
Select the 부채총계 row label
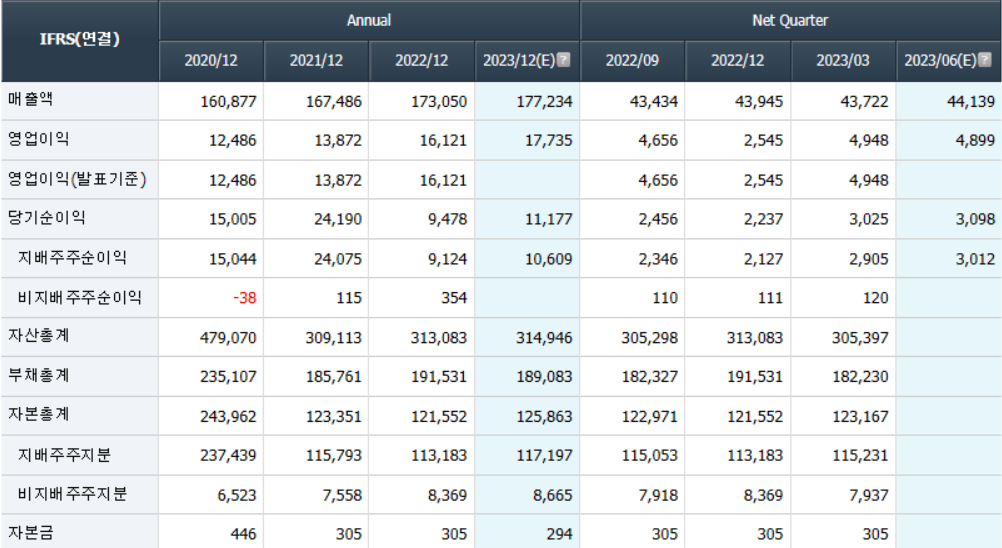click(x=38, y=376)
